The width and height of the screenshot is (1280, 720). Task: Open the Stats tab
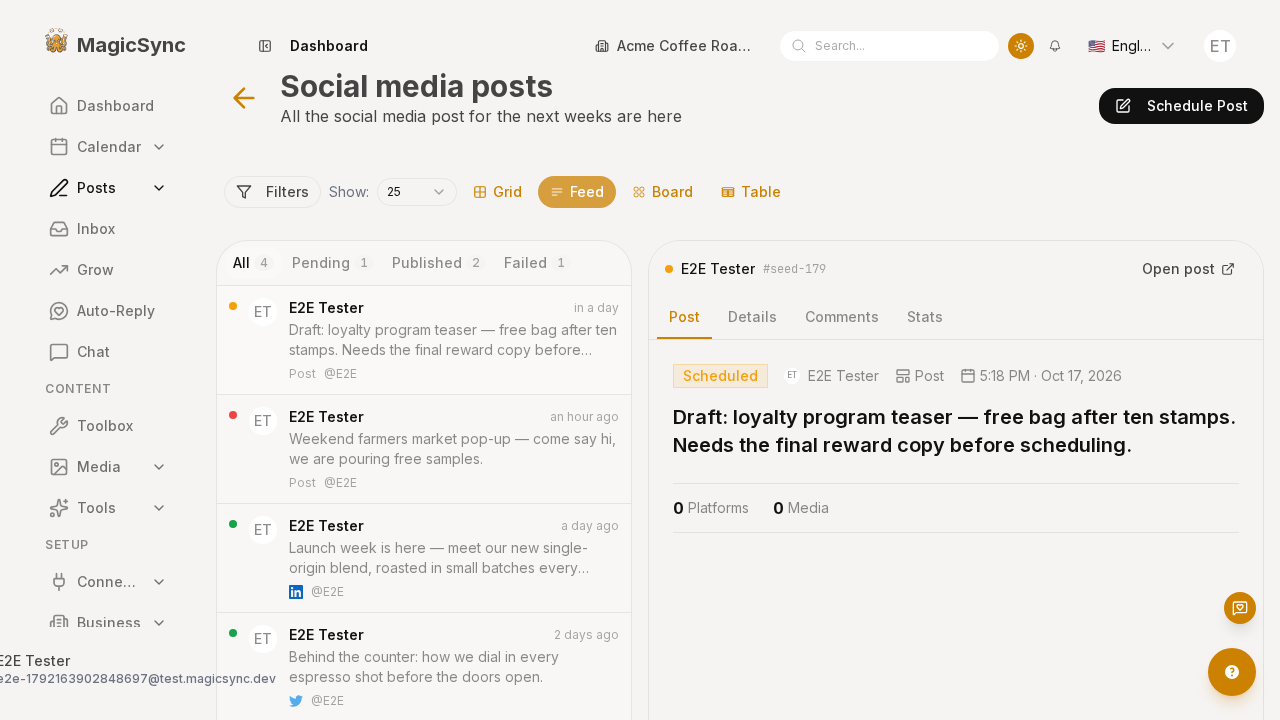tap(925, 317)
